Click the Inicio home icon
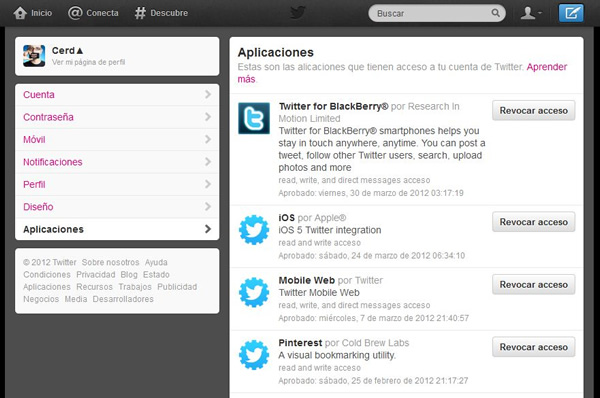 coord(20,13)
